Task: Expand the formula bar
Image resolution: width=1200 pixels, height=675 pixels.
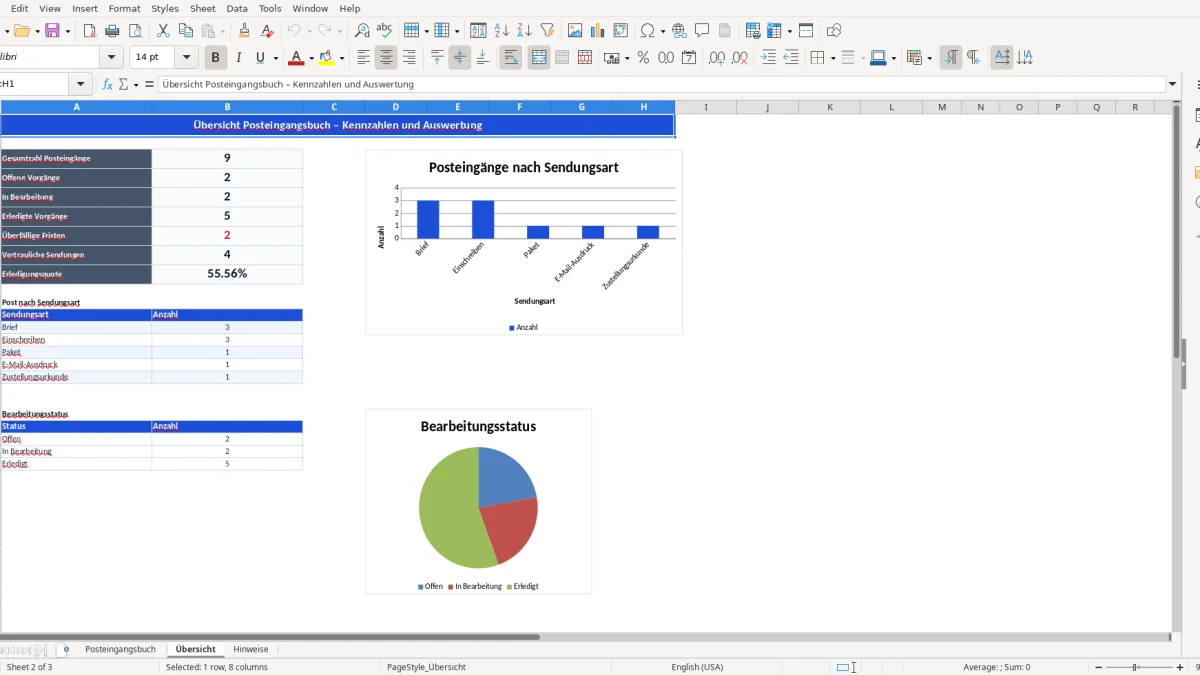Action: (1173, 85)
